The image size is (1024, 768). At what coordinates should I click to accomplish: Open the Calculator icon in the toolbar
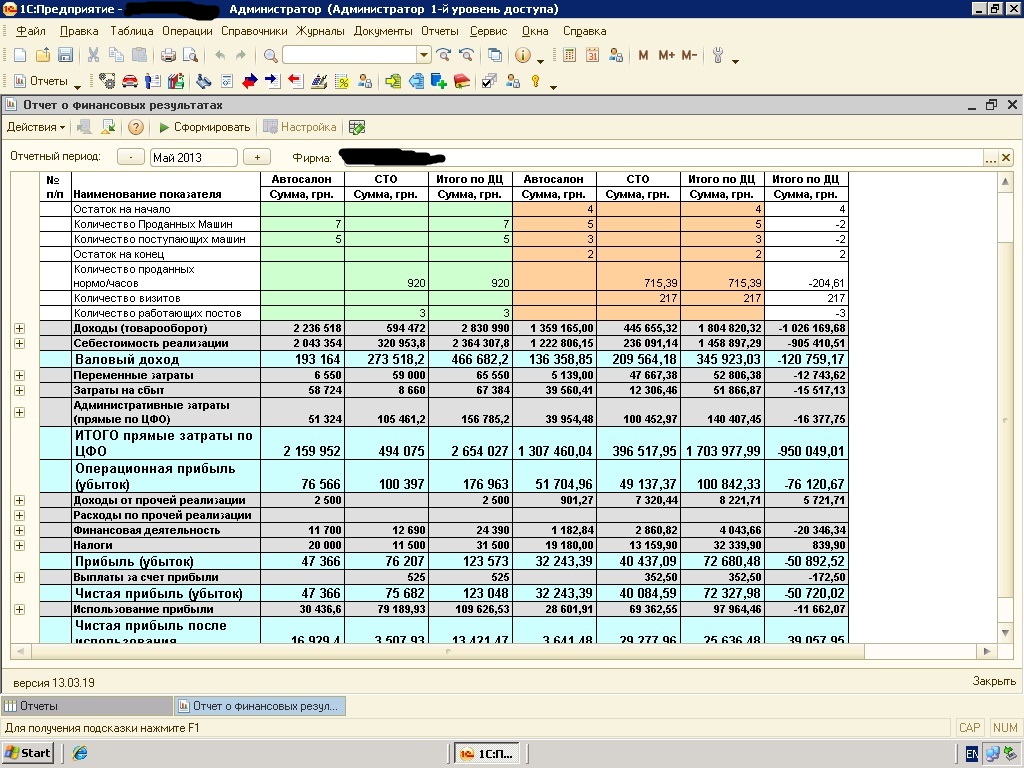[x=570, y=56]
